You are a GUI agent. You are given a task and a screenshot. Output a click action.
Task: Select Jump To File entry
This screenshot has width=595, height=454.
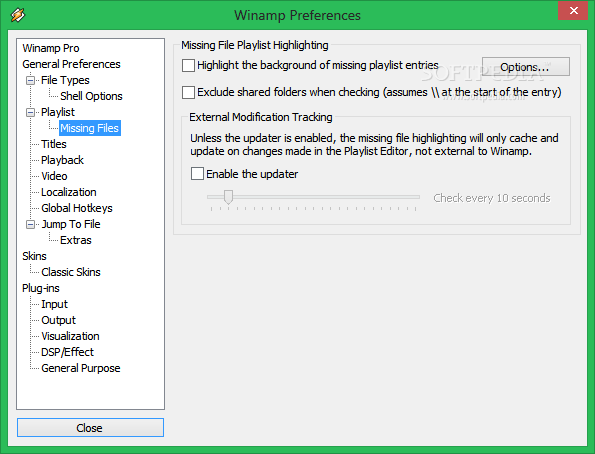pos(71,224)
